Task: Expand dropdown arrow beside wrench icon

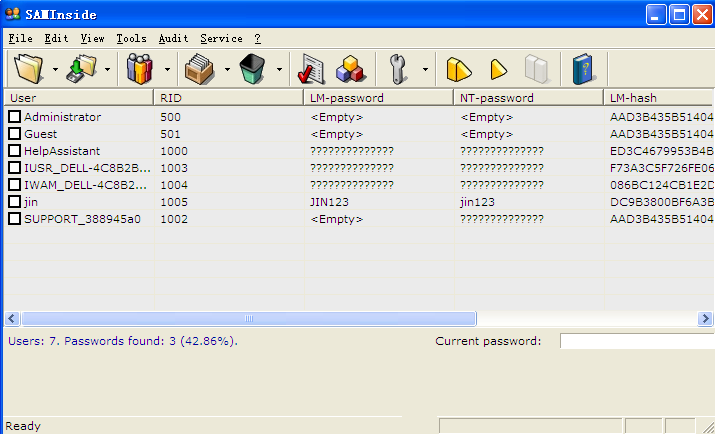Action: tap(425, 69)
